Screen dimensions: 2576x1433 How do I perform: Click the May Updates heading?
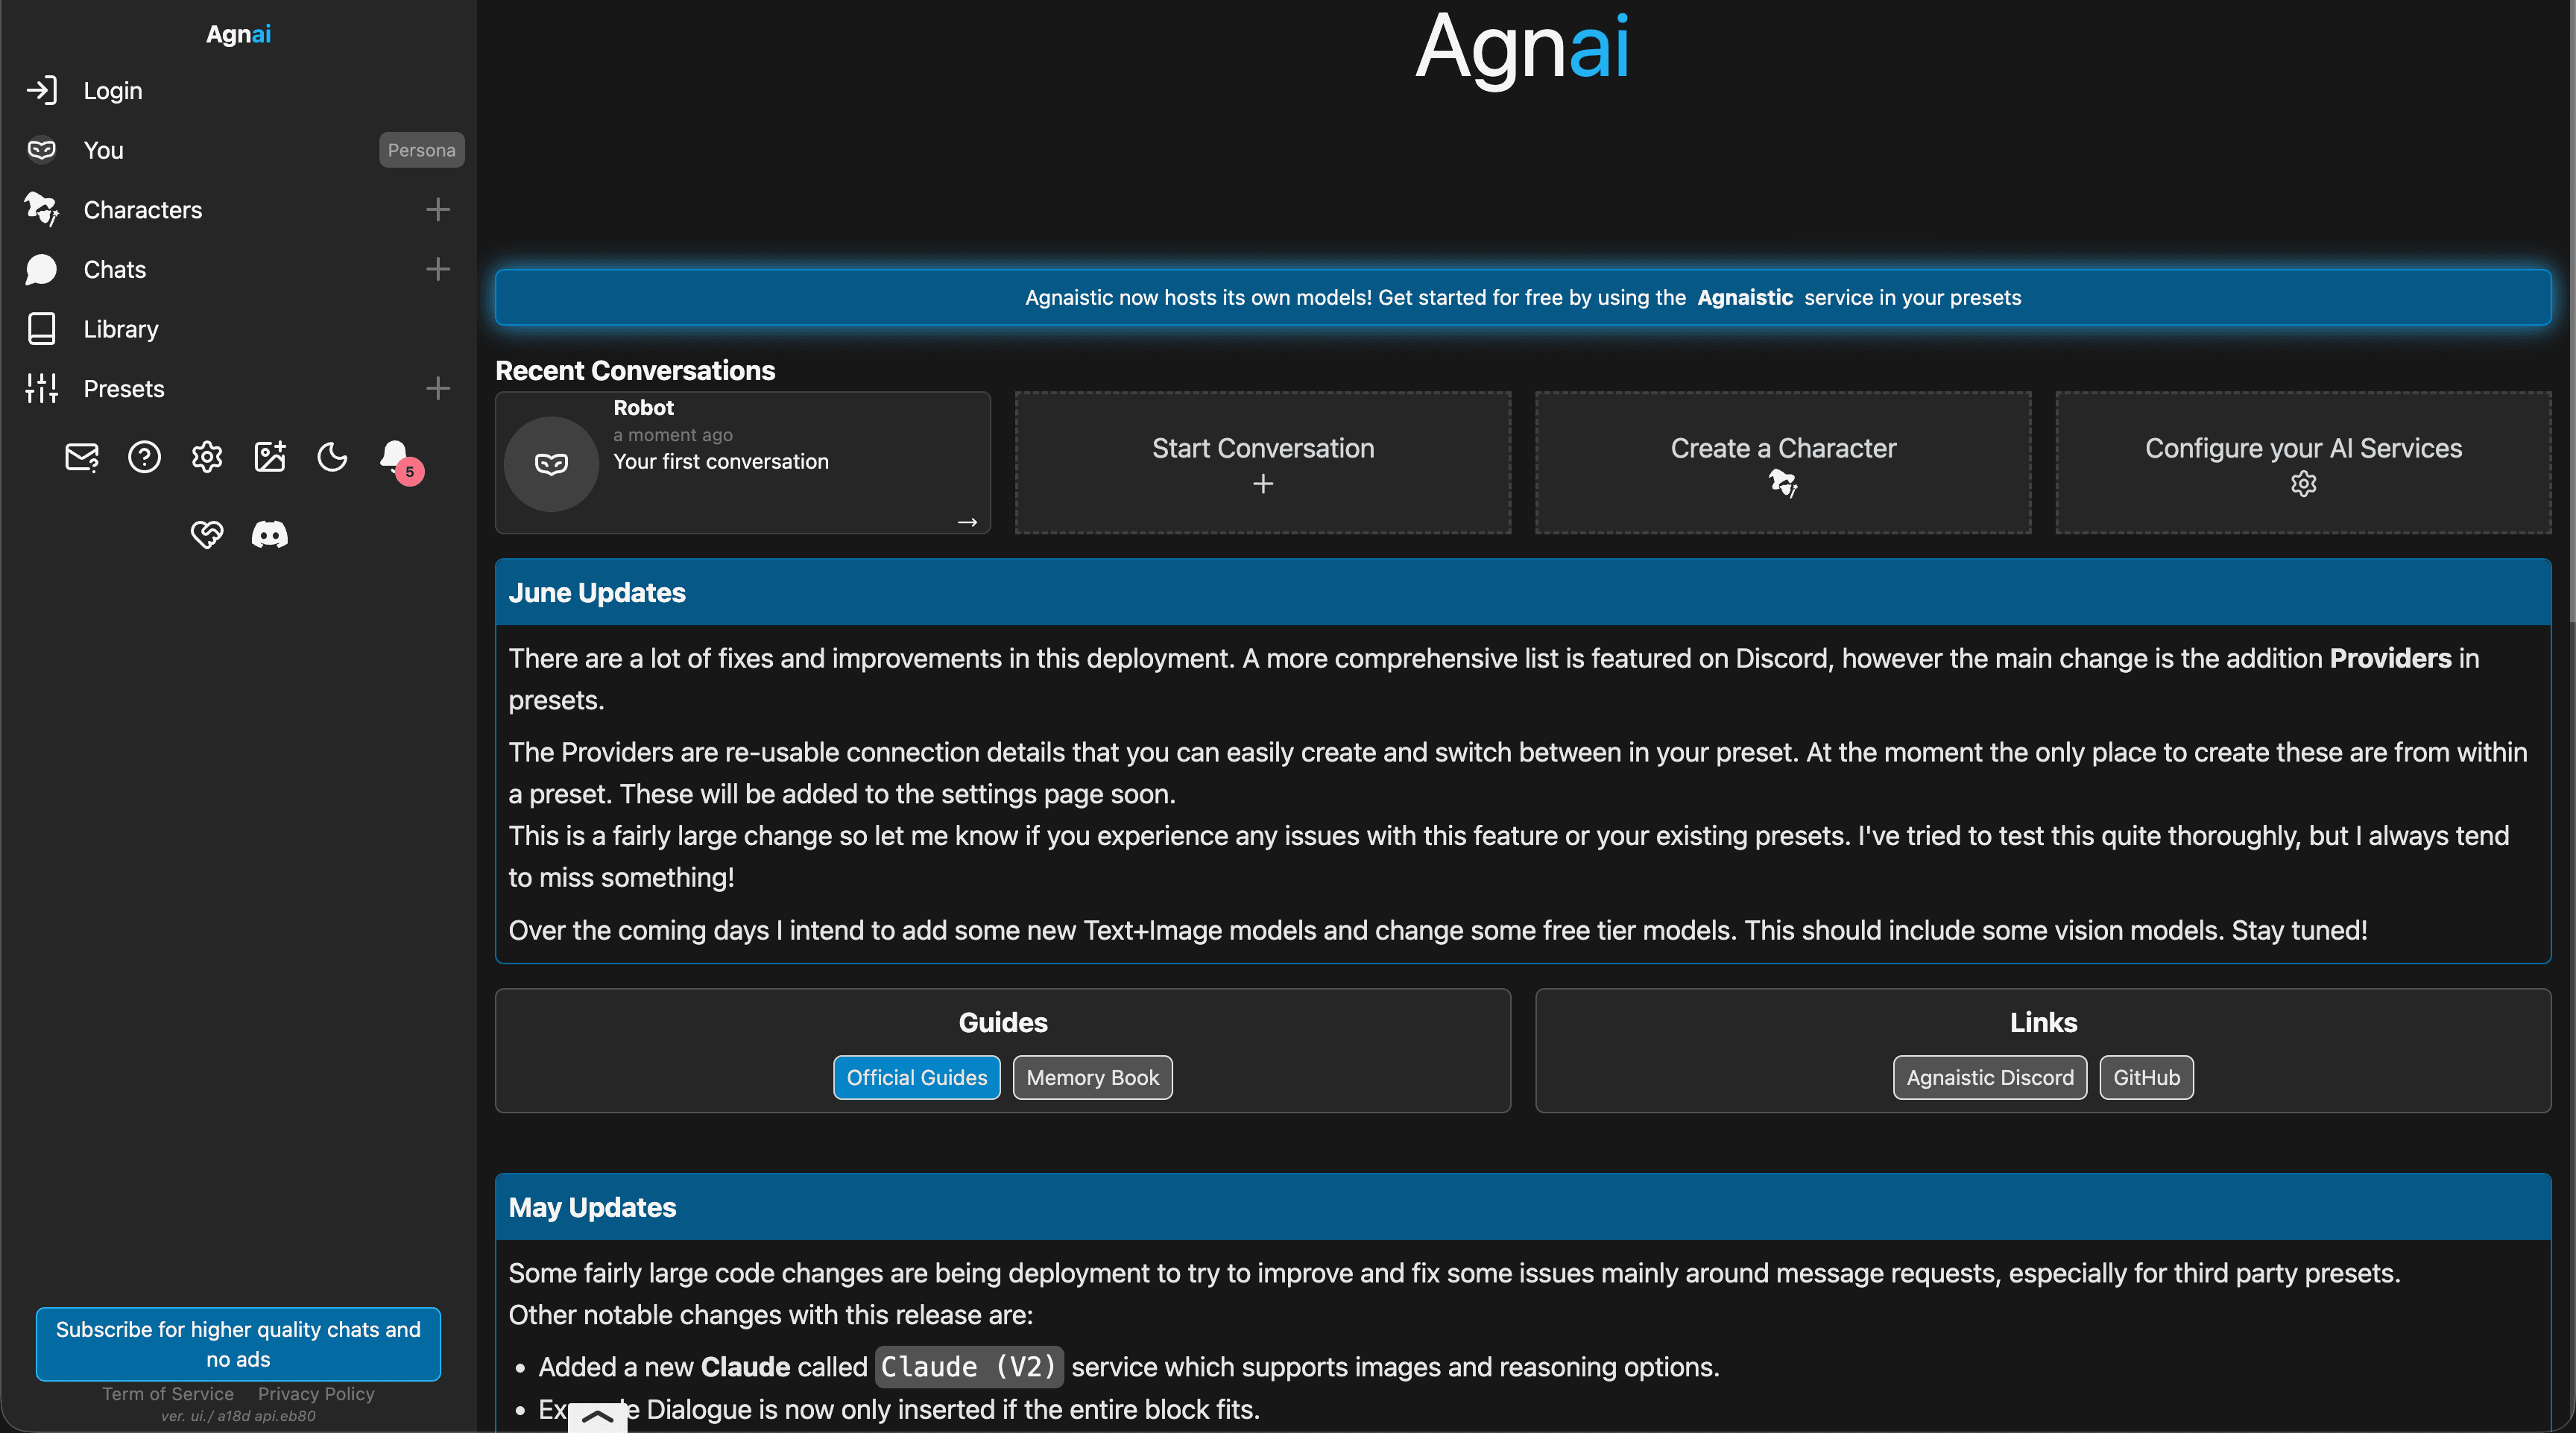[592, 1207]
